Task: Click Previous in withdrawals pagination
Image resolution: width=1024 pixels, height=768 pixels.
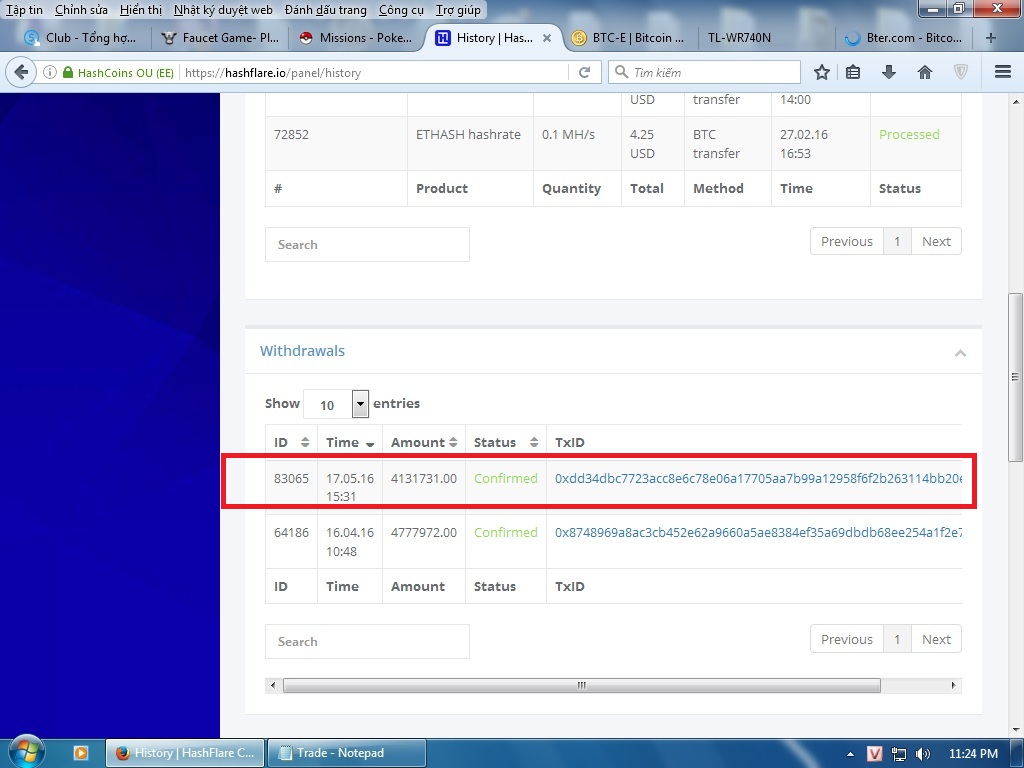Action: 846,639
